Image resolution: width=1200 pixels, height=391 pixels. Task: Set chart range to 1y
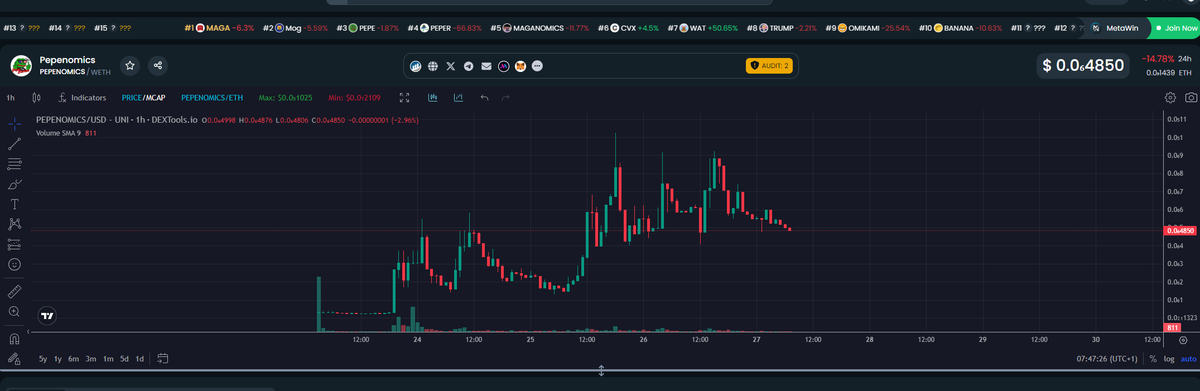pyautogui.click(x=58, y=358)
